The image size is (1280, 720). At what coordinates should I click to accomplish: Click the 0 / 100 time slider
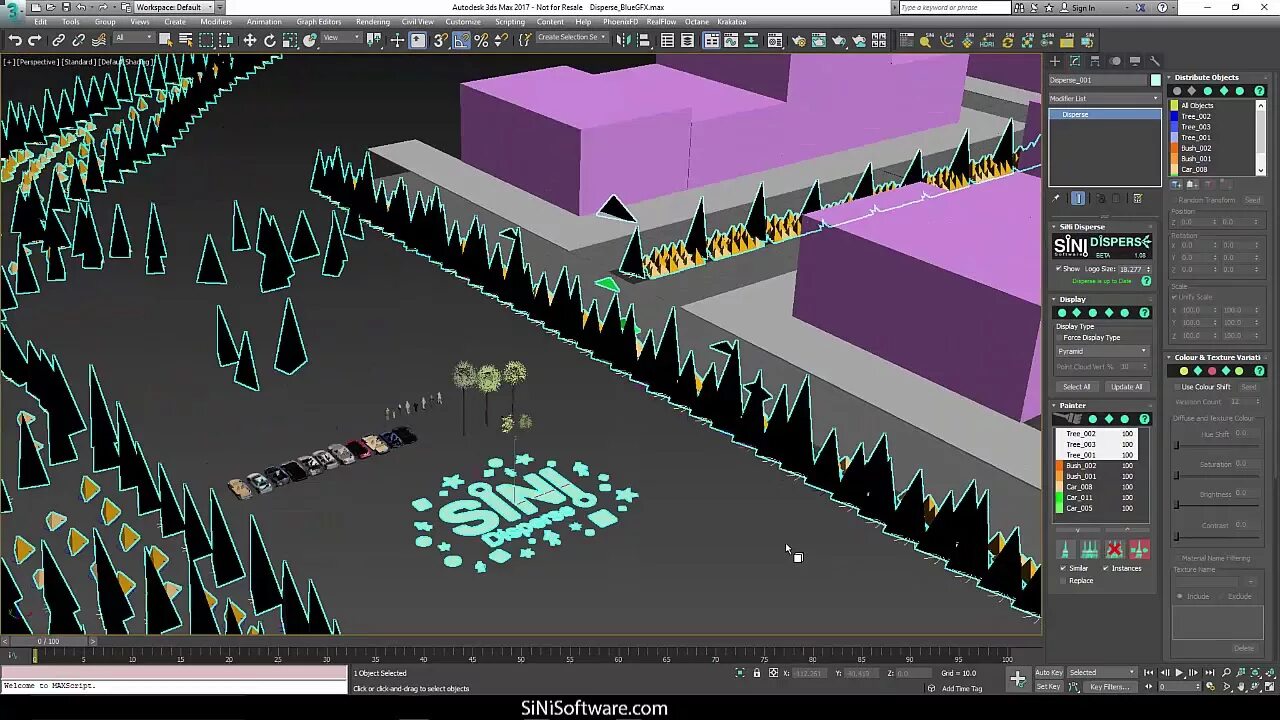[x=48, y=641]
